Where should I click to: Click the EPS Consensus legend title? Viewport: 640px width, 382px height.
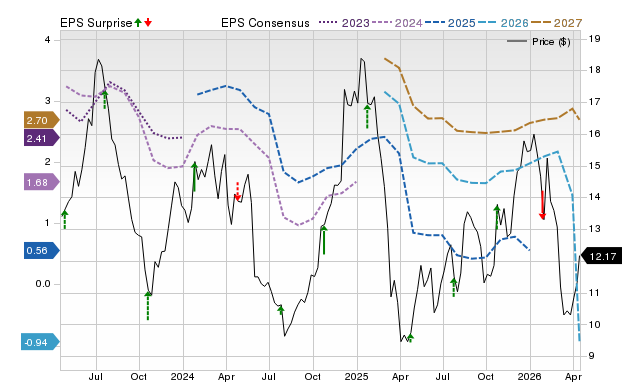(265, 23)
